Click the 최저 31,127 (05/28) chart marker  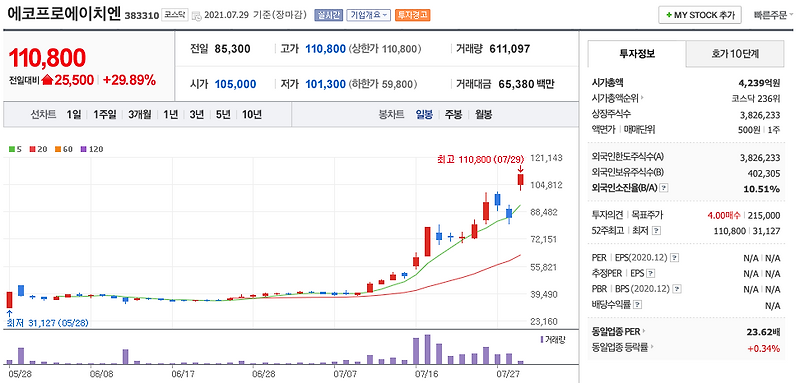tap(47, 323)
